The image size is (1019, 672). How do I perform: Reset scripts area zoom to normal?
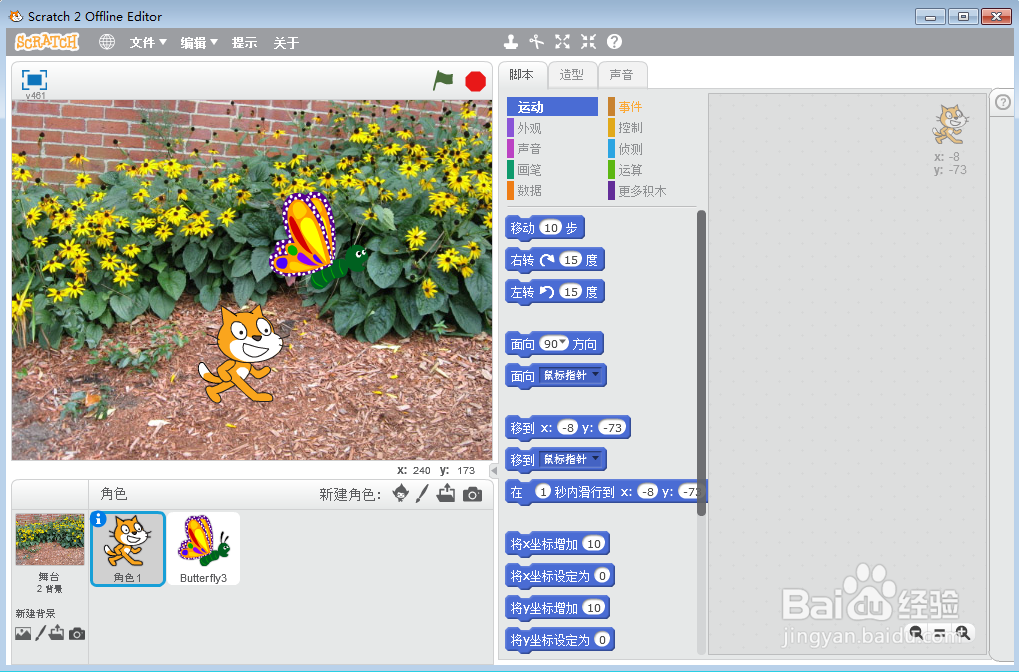(x=940, y=633)
